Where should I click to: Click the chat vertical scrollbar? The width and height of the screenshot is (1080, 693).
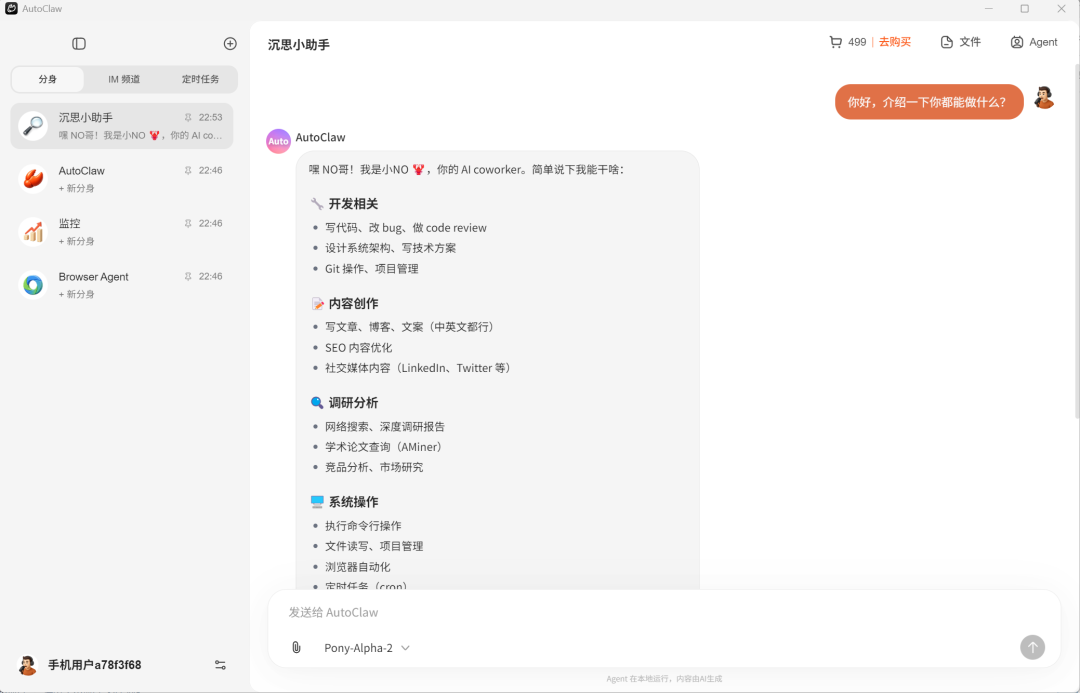click(1076, 240)
